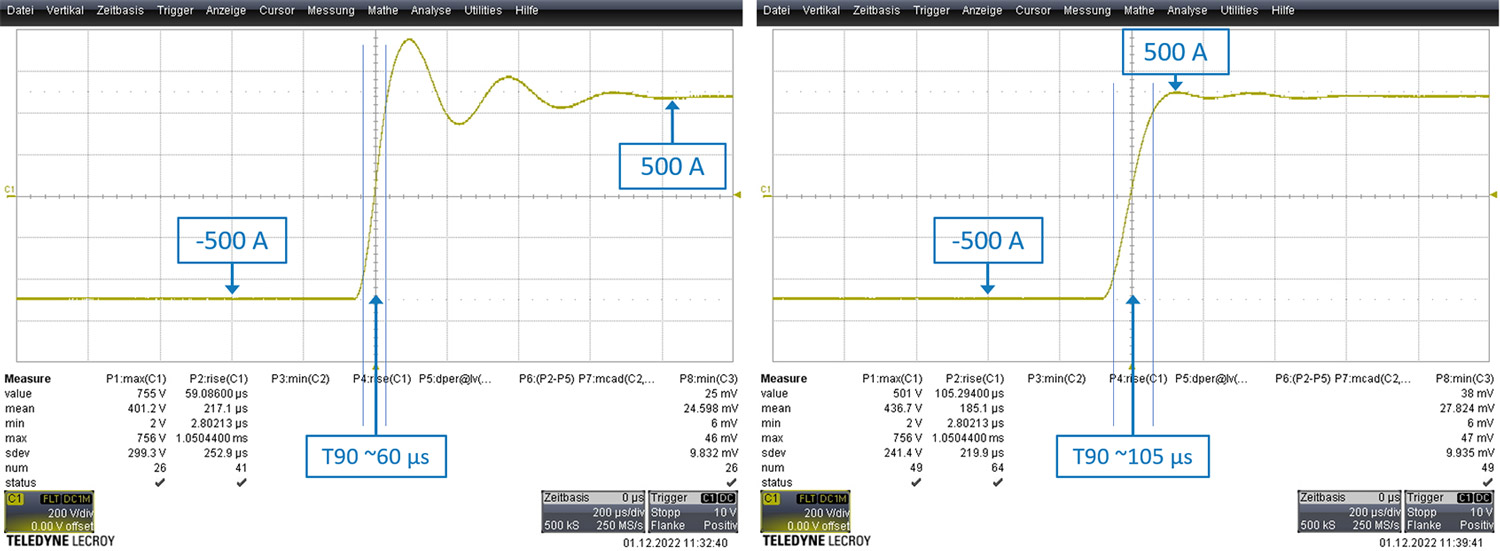Image resolution: width=1500 pixels, height=551 pixels.
Task: Click the P1:max(C1) header above 501 V
Action: pos(889,379)
